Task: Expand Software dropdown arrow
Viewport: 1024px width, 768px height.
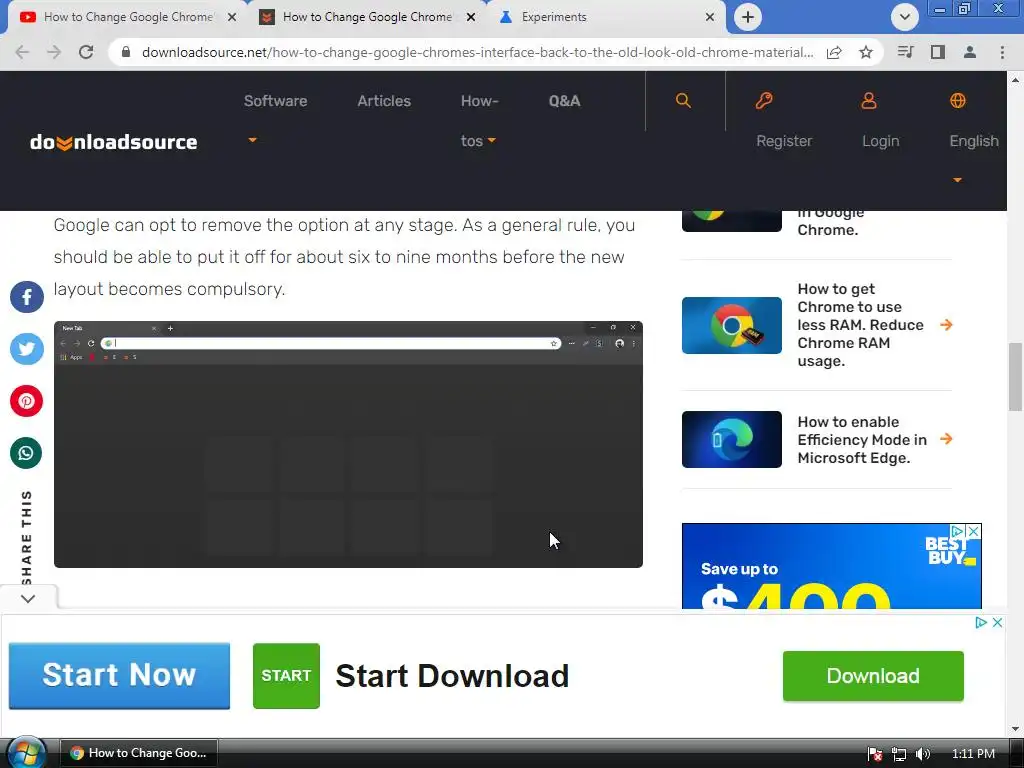Action: (x=252, y=140)
